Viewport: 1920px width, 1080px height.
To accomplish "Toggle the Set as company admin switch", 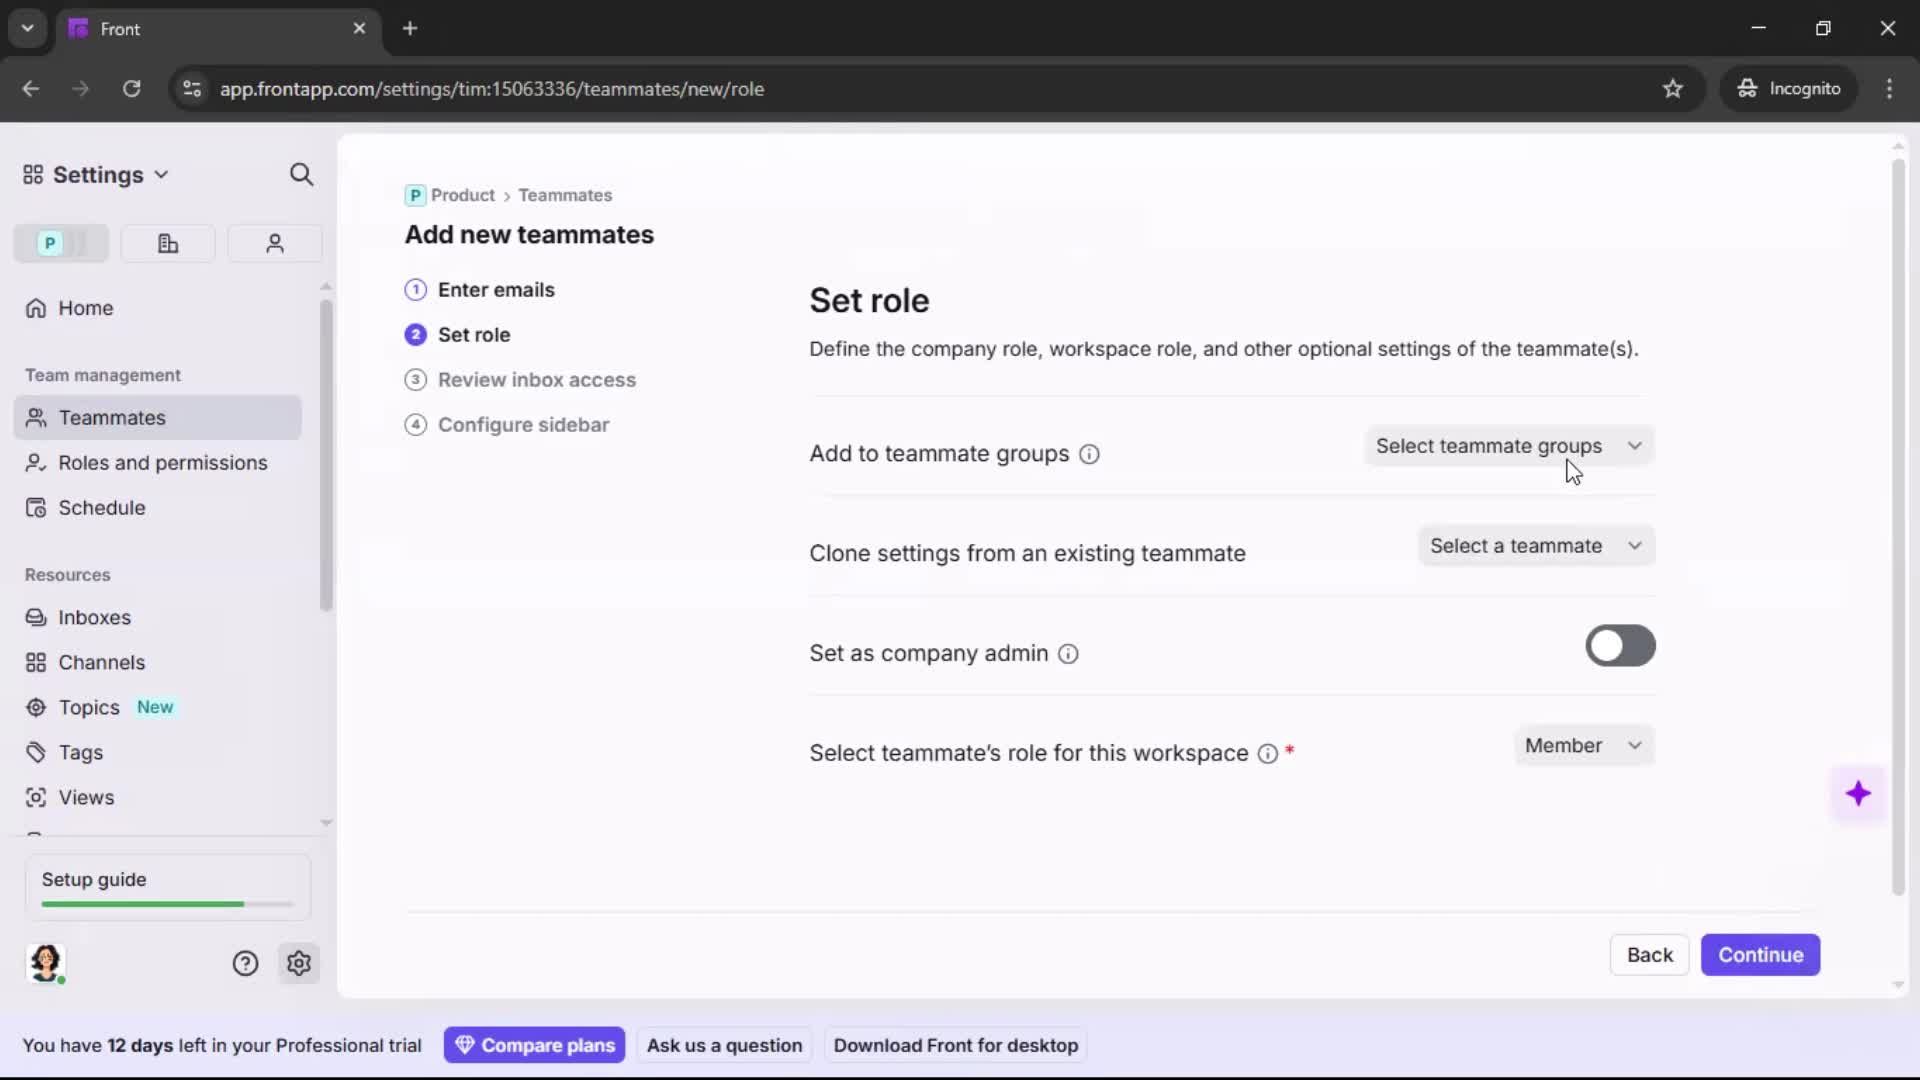I will 1620,646.
